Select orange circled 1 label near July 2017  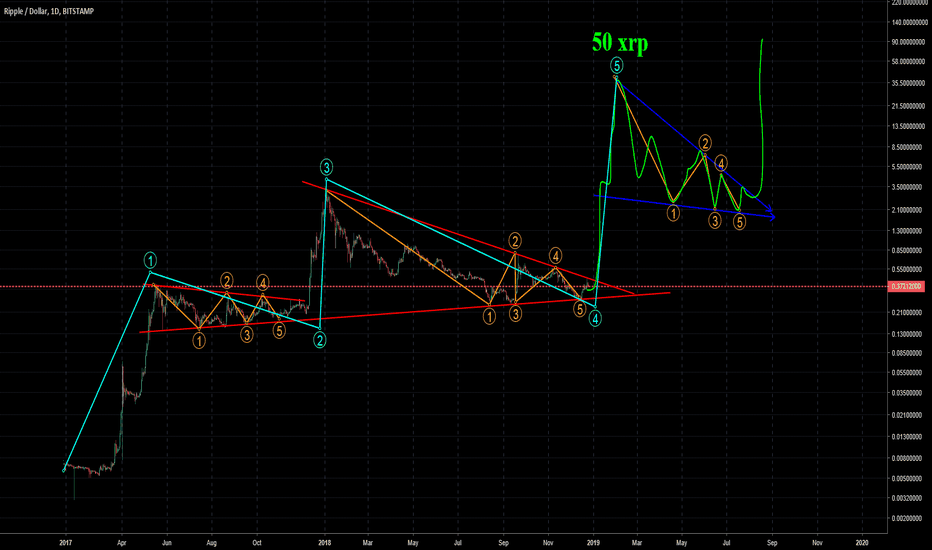tap(199, 340)
